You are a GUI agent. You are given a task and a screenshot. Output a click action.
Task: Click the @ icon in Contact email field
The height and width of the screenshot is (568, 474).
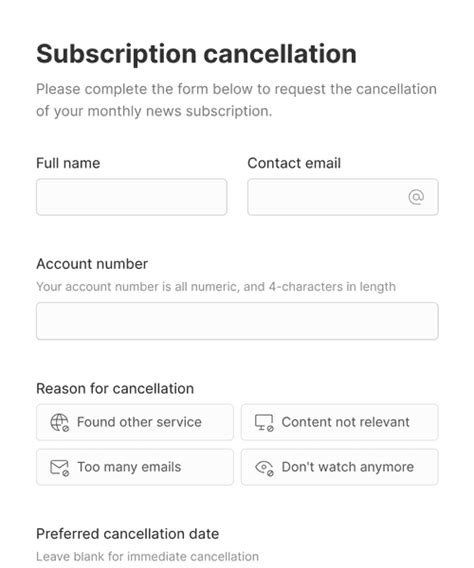[416, 197]
